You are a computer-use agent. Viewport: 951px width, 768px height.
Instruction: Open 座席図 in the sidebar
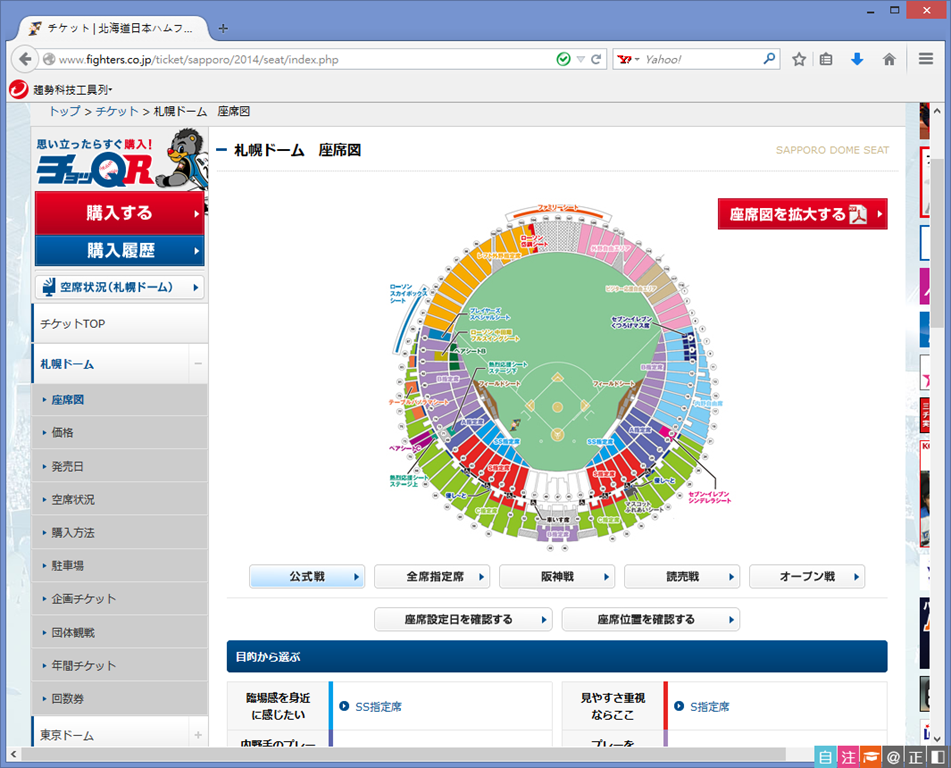pyautogui.click(x=119, y=400)
